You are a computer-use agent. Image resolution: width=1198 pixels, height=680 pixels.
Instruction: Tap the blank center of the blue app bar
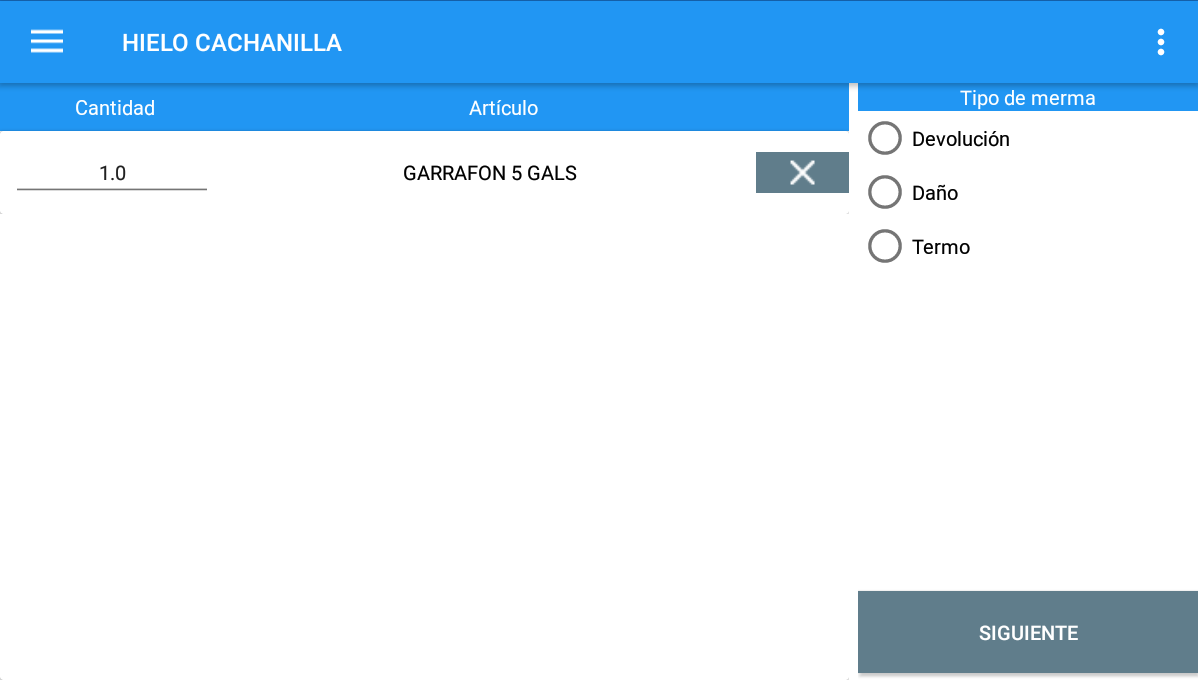pyautogui.click(x=700, y=42)
